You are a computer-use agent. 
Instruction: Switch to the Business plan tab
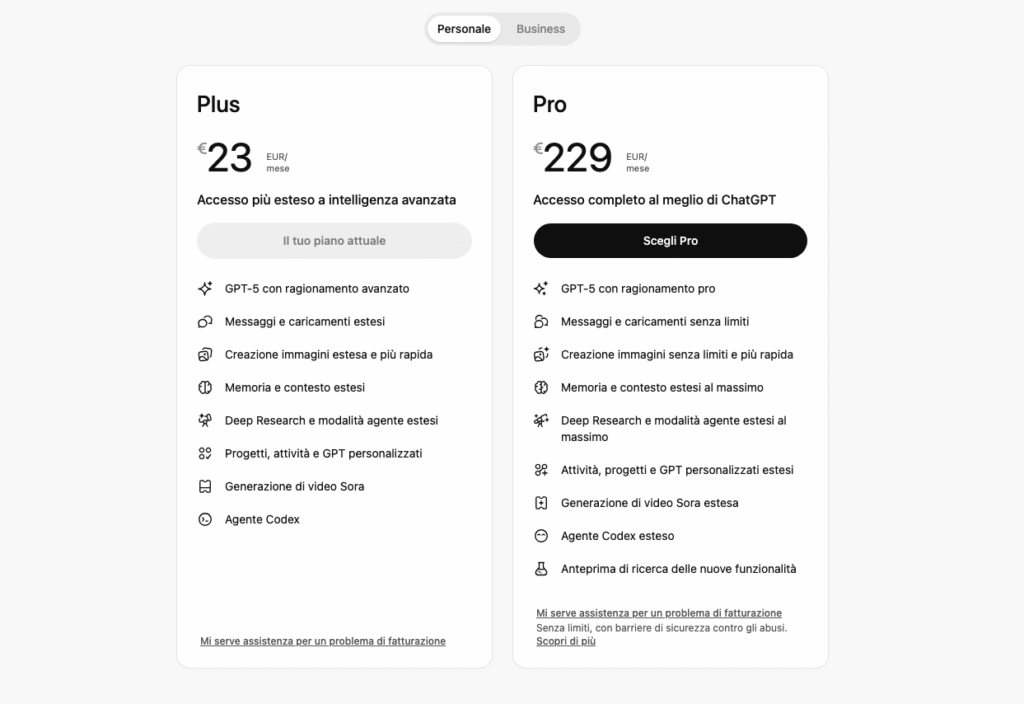[540, 29]
